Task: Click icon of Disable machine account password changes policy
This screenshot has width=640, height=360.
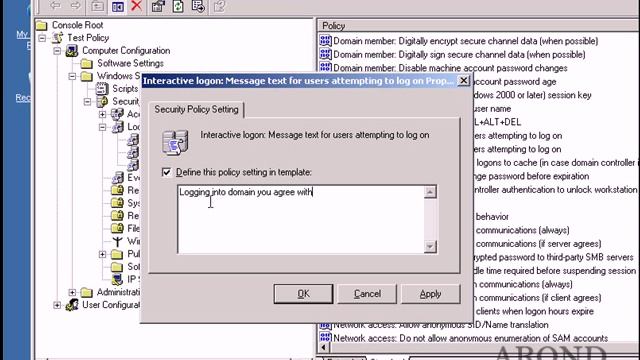Action: 325,67
